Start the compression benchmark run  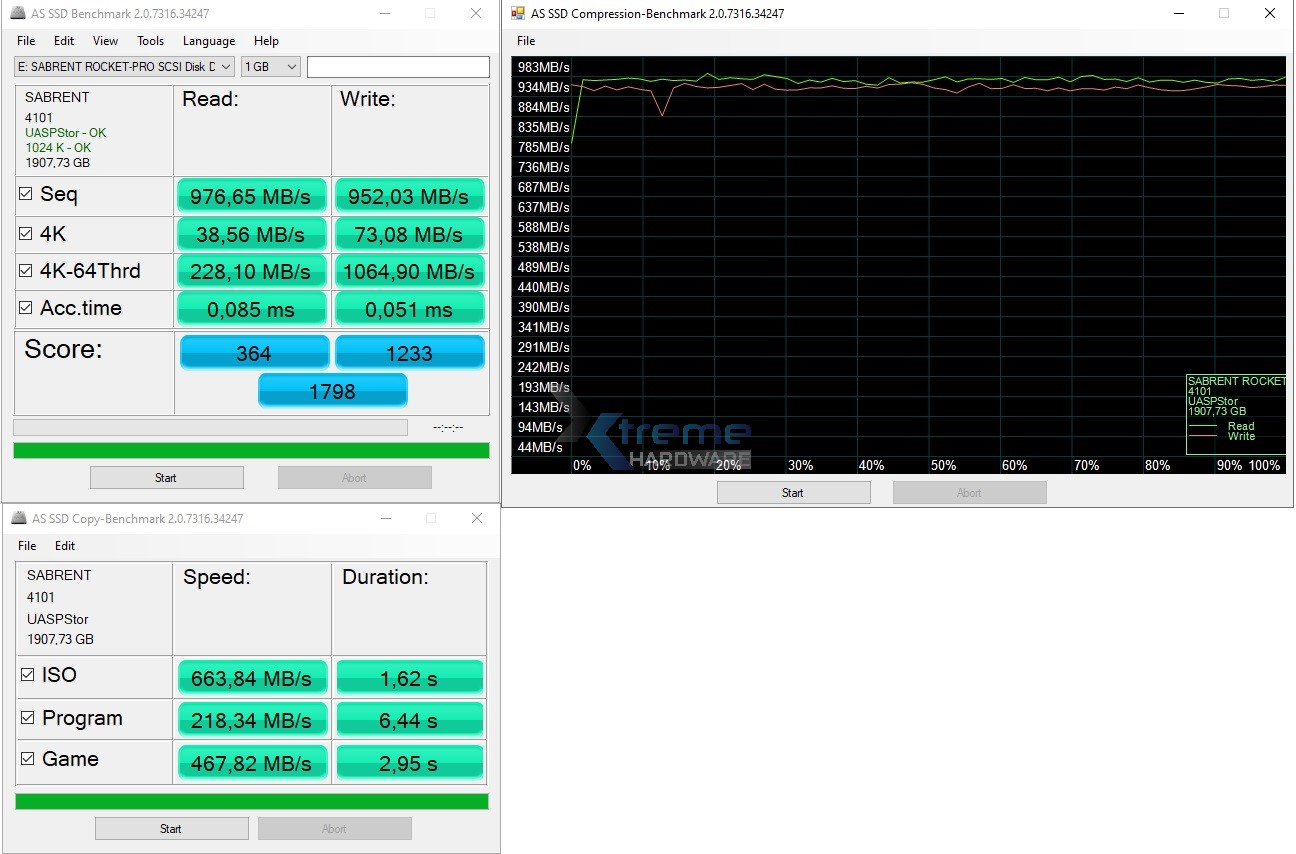793,492
